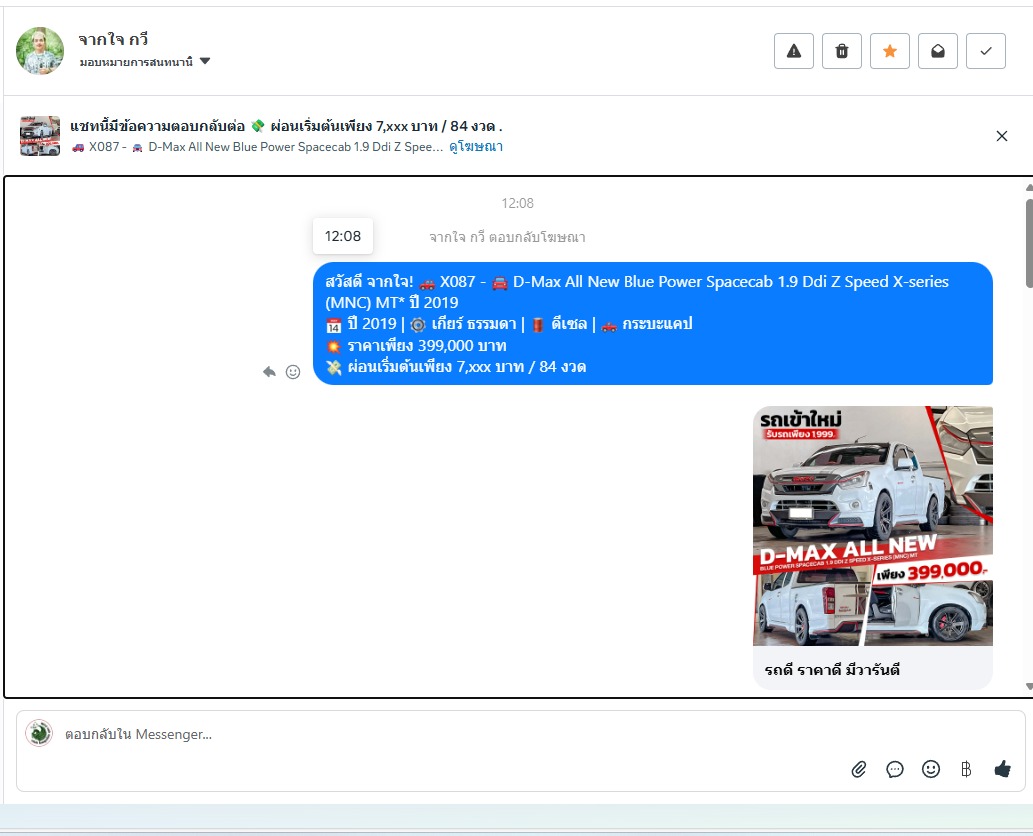Click the contact name จากใจ กวี
This screenshot has height=836, width=1033.
coord(113,40)
